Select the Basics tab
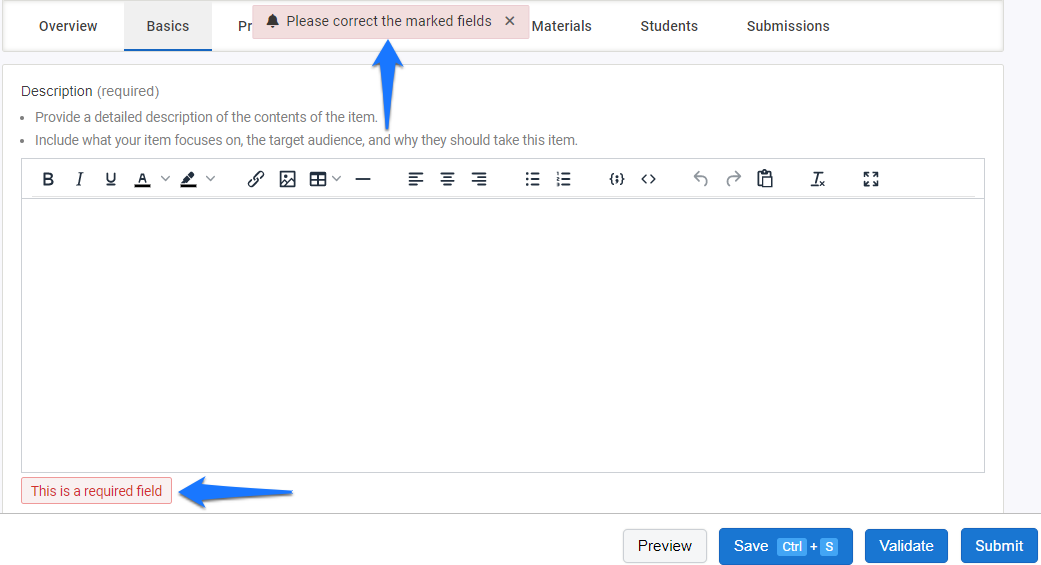Screen dimensions: 1041x565 [x=168, y=27]
